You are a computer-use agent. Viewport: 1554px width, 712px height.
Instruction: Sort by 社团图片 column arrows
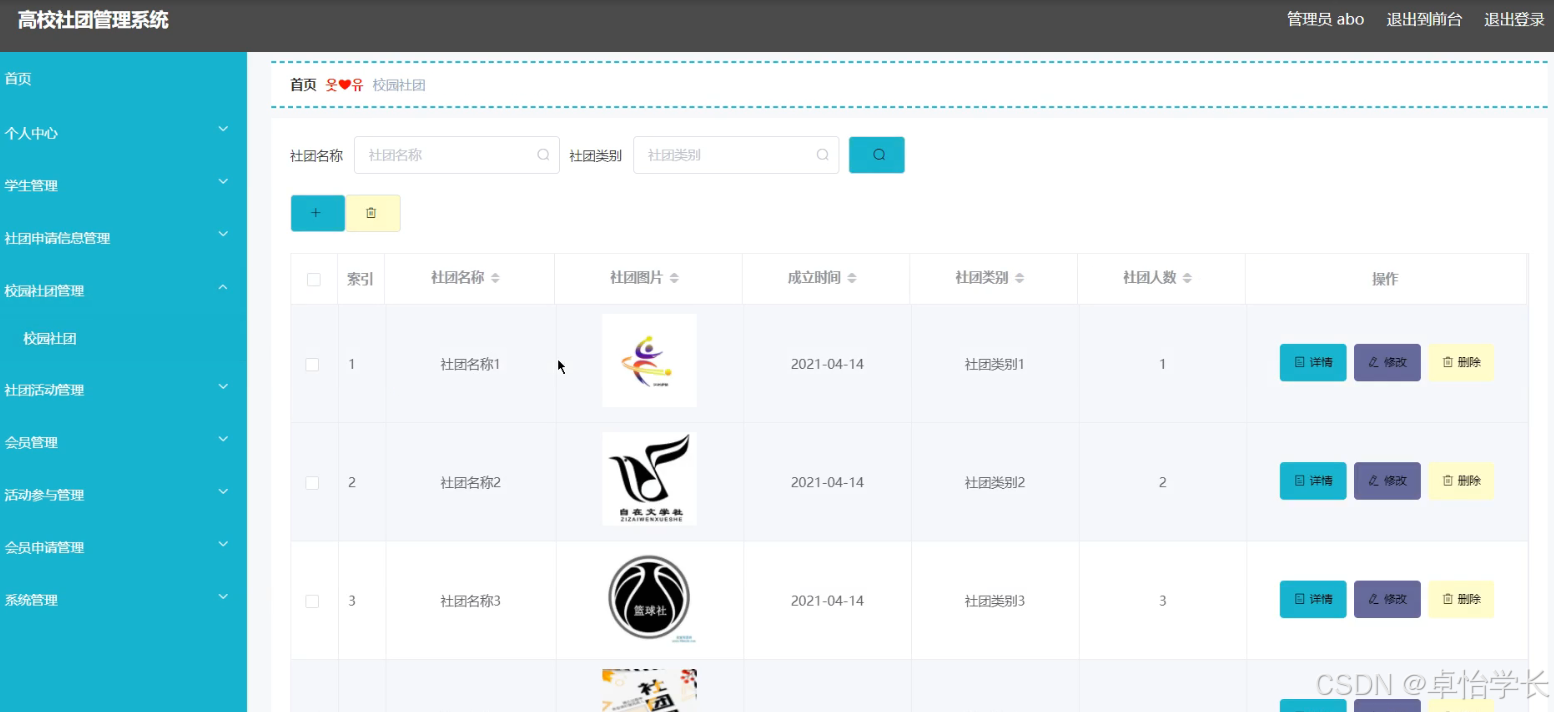(x=673, y=278)
